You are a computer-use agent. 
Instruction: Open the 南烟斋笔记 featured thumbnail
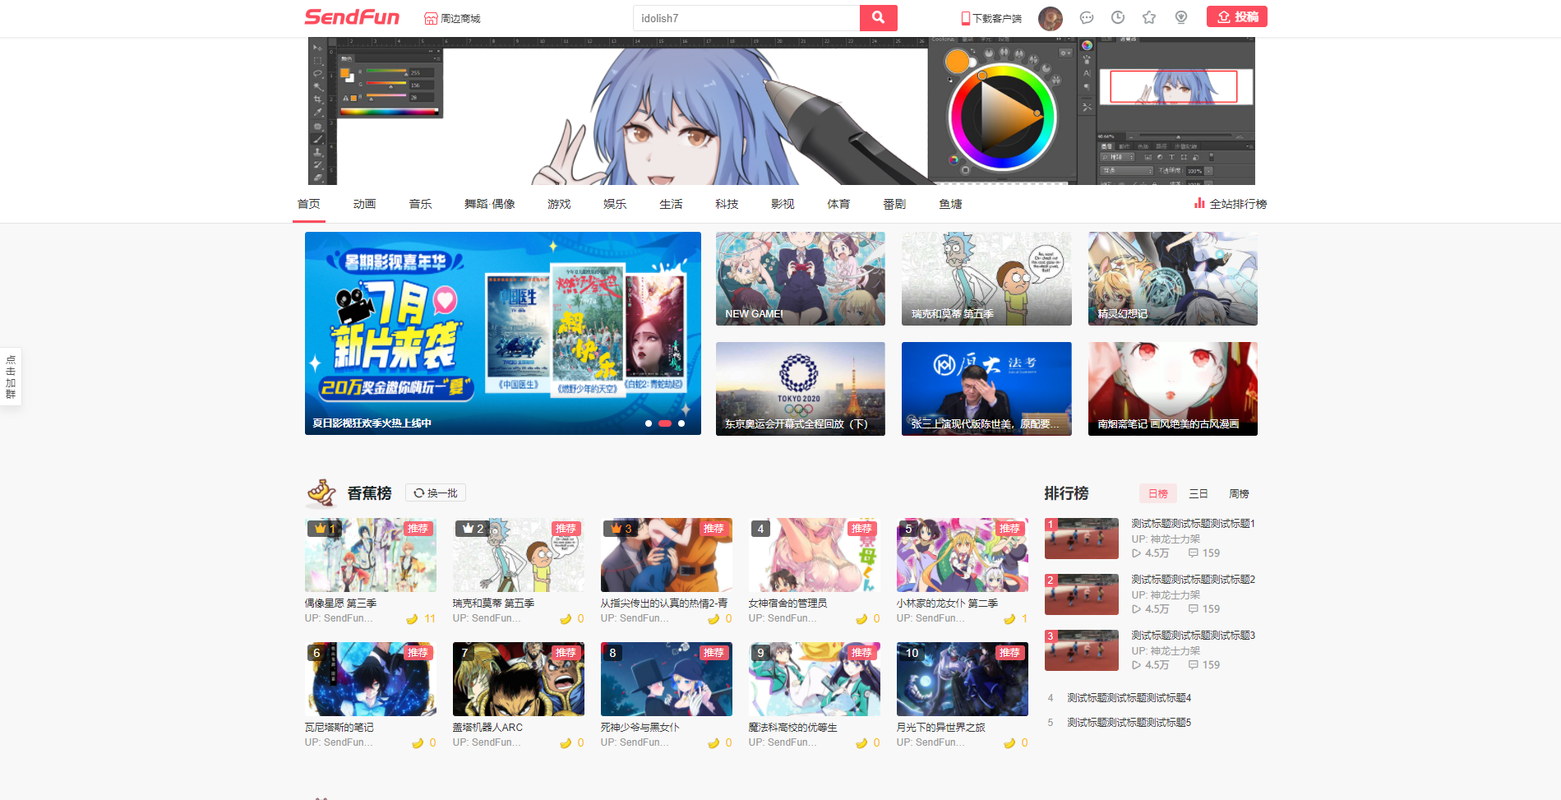pos(1173,389)
